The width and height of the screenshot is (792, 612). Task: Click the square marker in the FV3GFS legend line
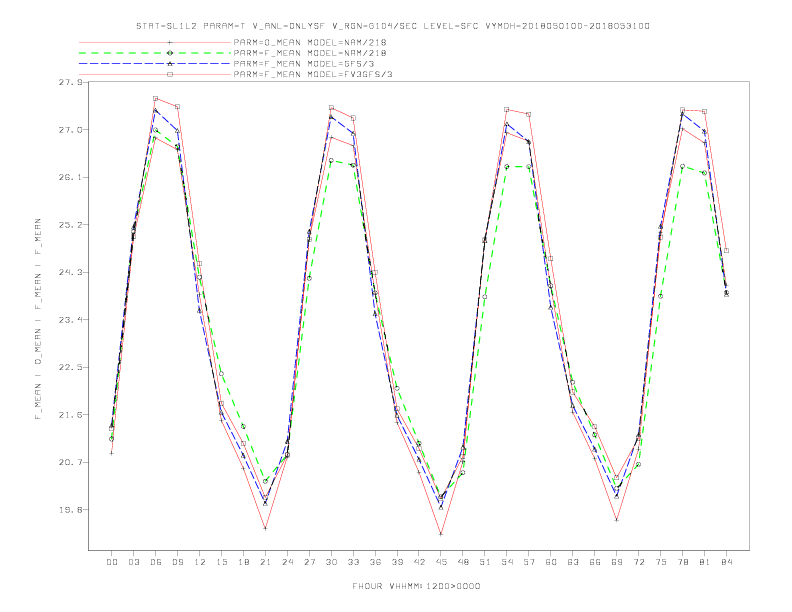[x=170, y=74]
